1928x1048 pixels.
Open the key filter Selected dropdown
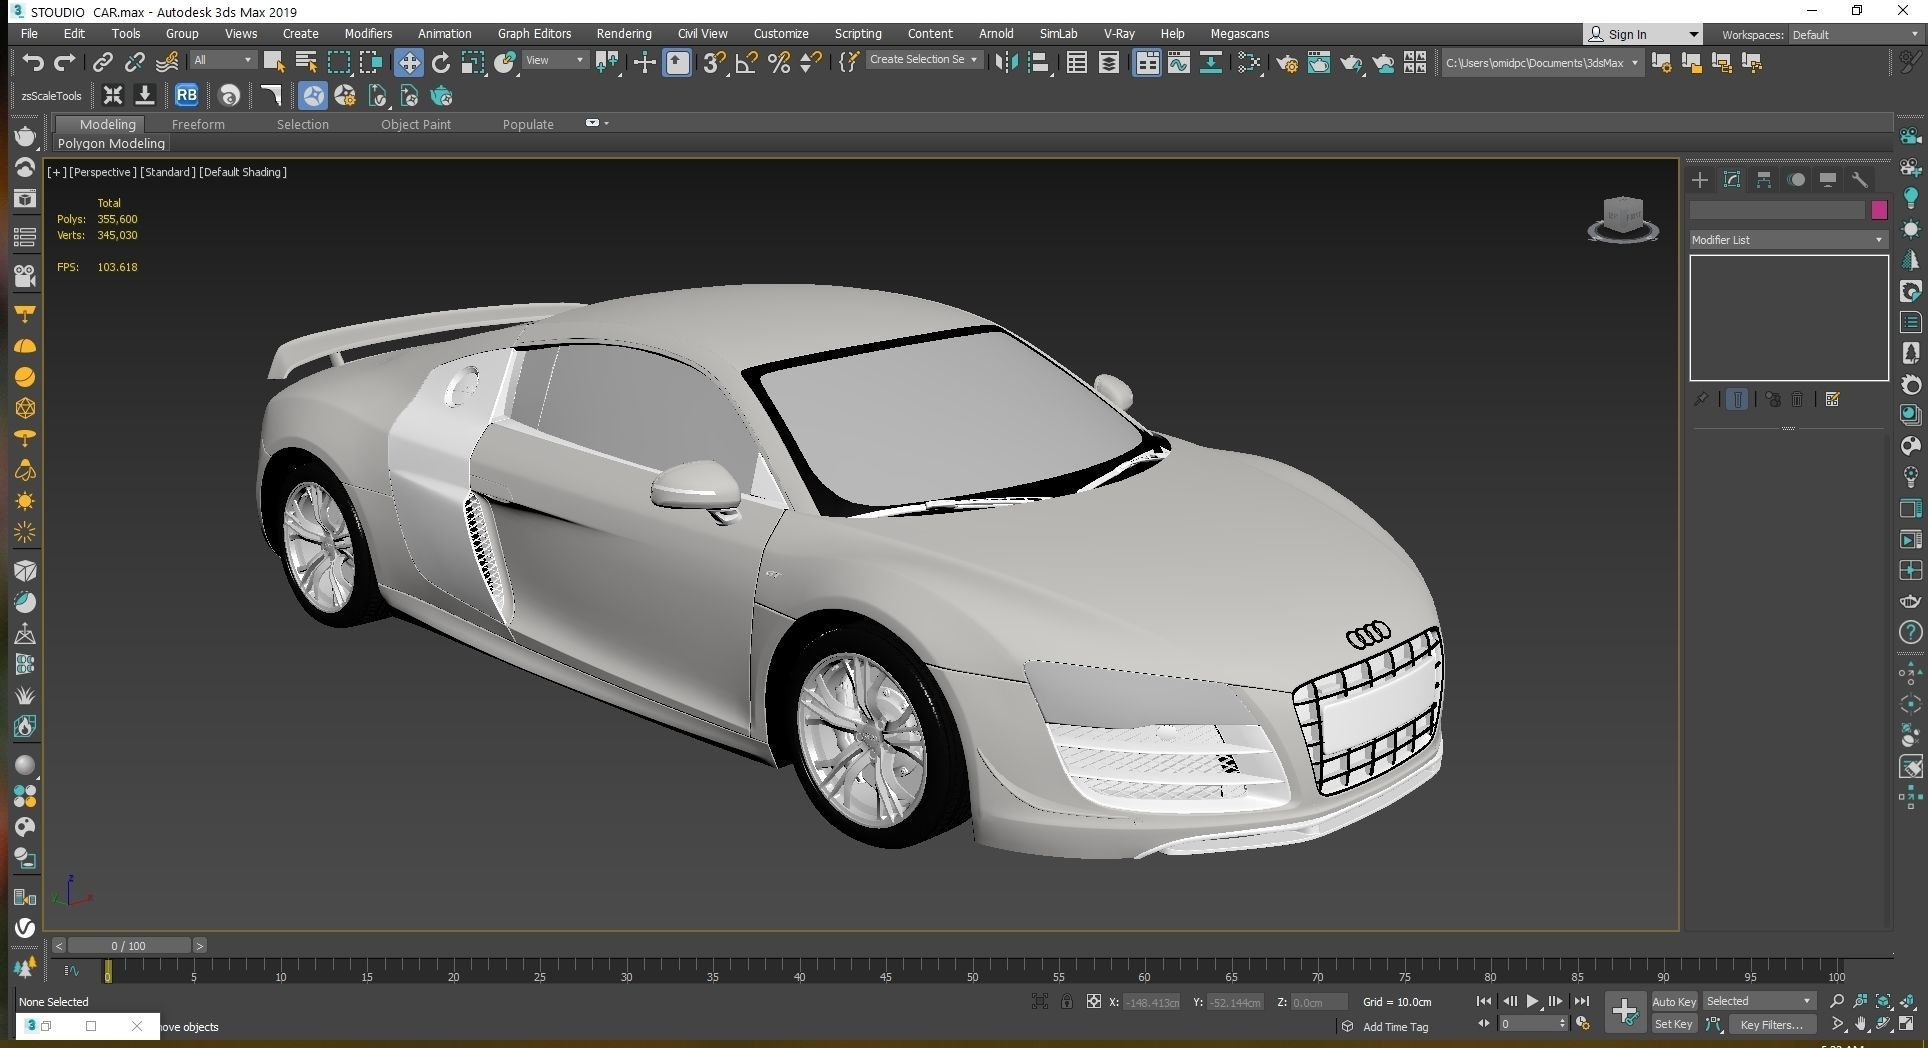tap(1758, 1001)
